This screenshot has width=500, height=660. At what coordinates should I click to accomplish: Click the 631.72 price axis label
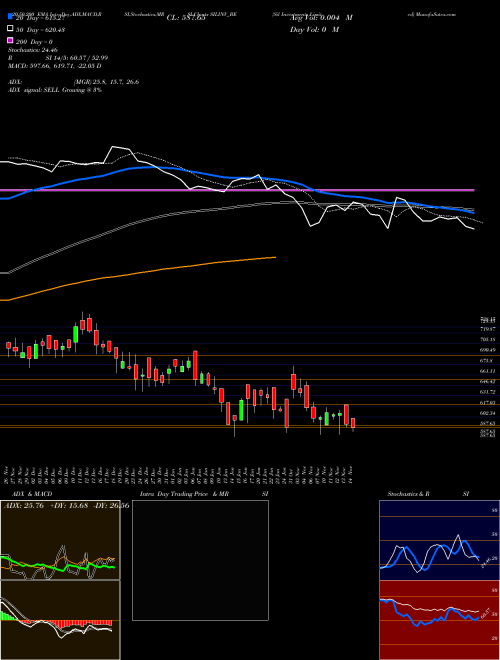tap(489, 392)
